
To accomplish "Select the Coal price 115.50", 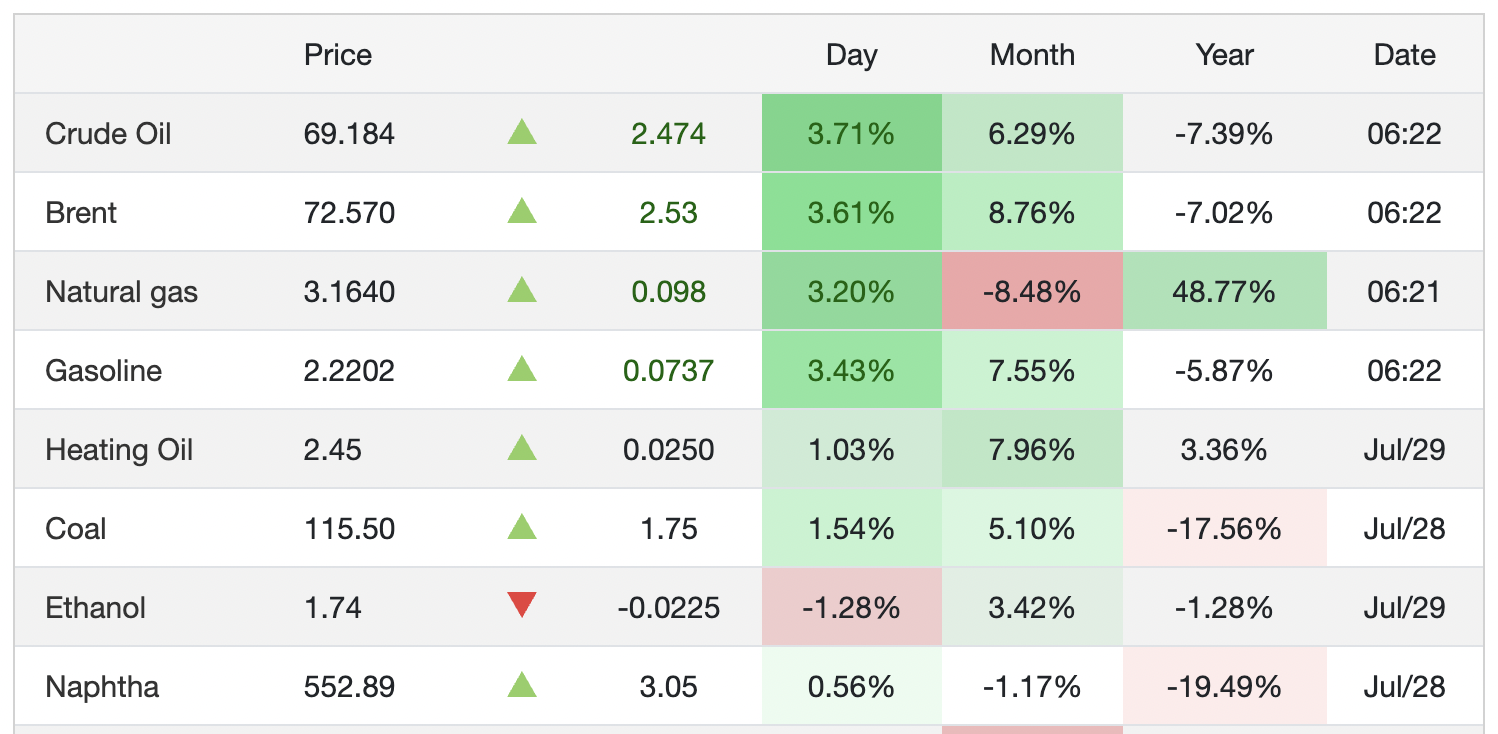I will point(349,529).
